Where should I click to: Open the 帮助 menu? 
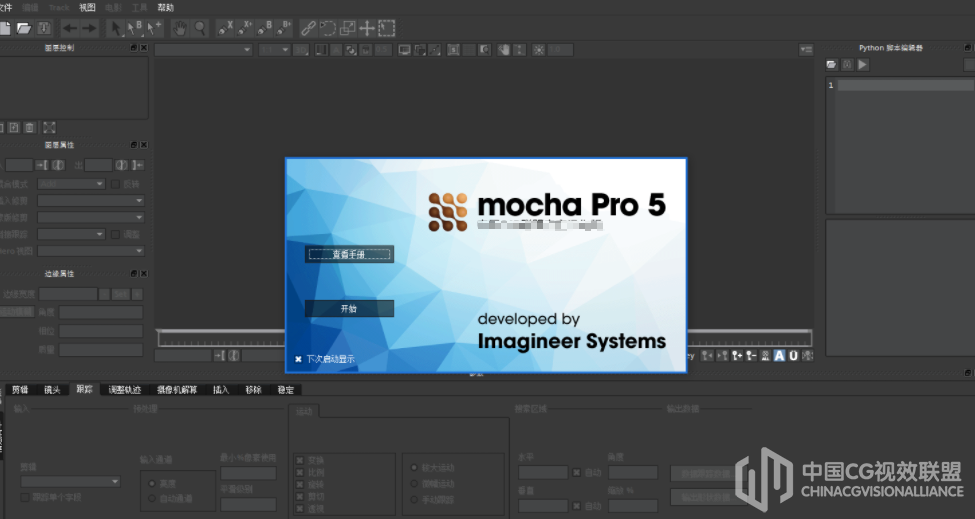click(x=165, y=7)
